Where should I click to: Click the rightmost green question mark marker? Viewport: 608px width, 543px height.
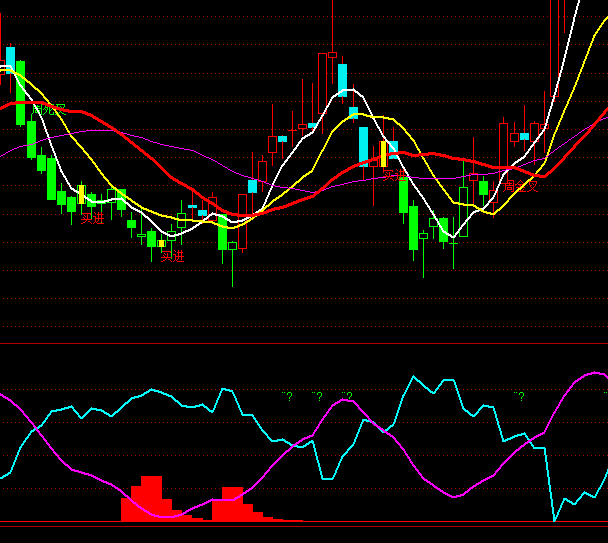click(x=518, y=397)
